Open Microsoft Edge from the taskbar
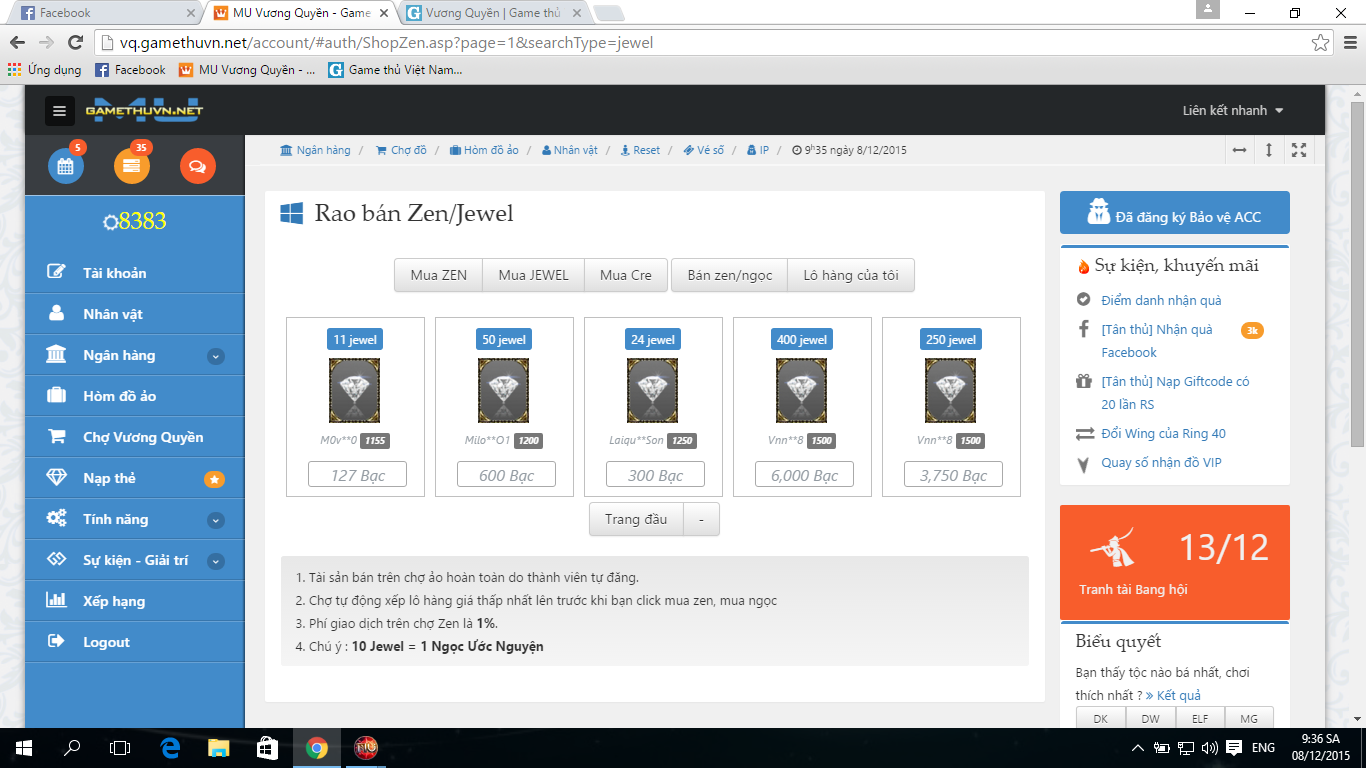Viewport: 1366px width, 768px height. [171, 747]
